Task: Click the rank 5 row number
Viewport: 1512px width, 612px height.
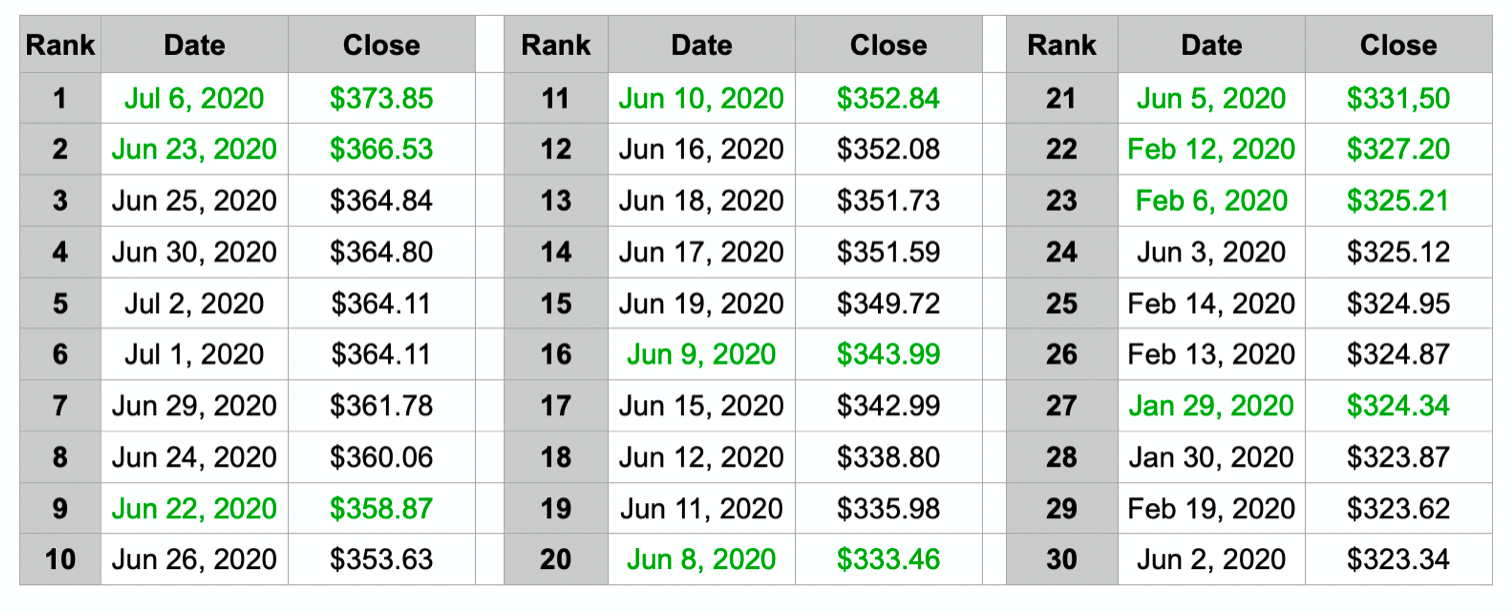Action: (x=60, y=303)
